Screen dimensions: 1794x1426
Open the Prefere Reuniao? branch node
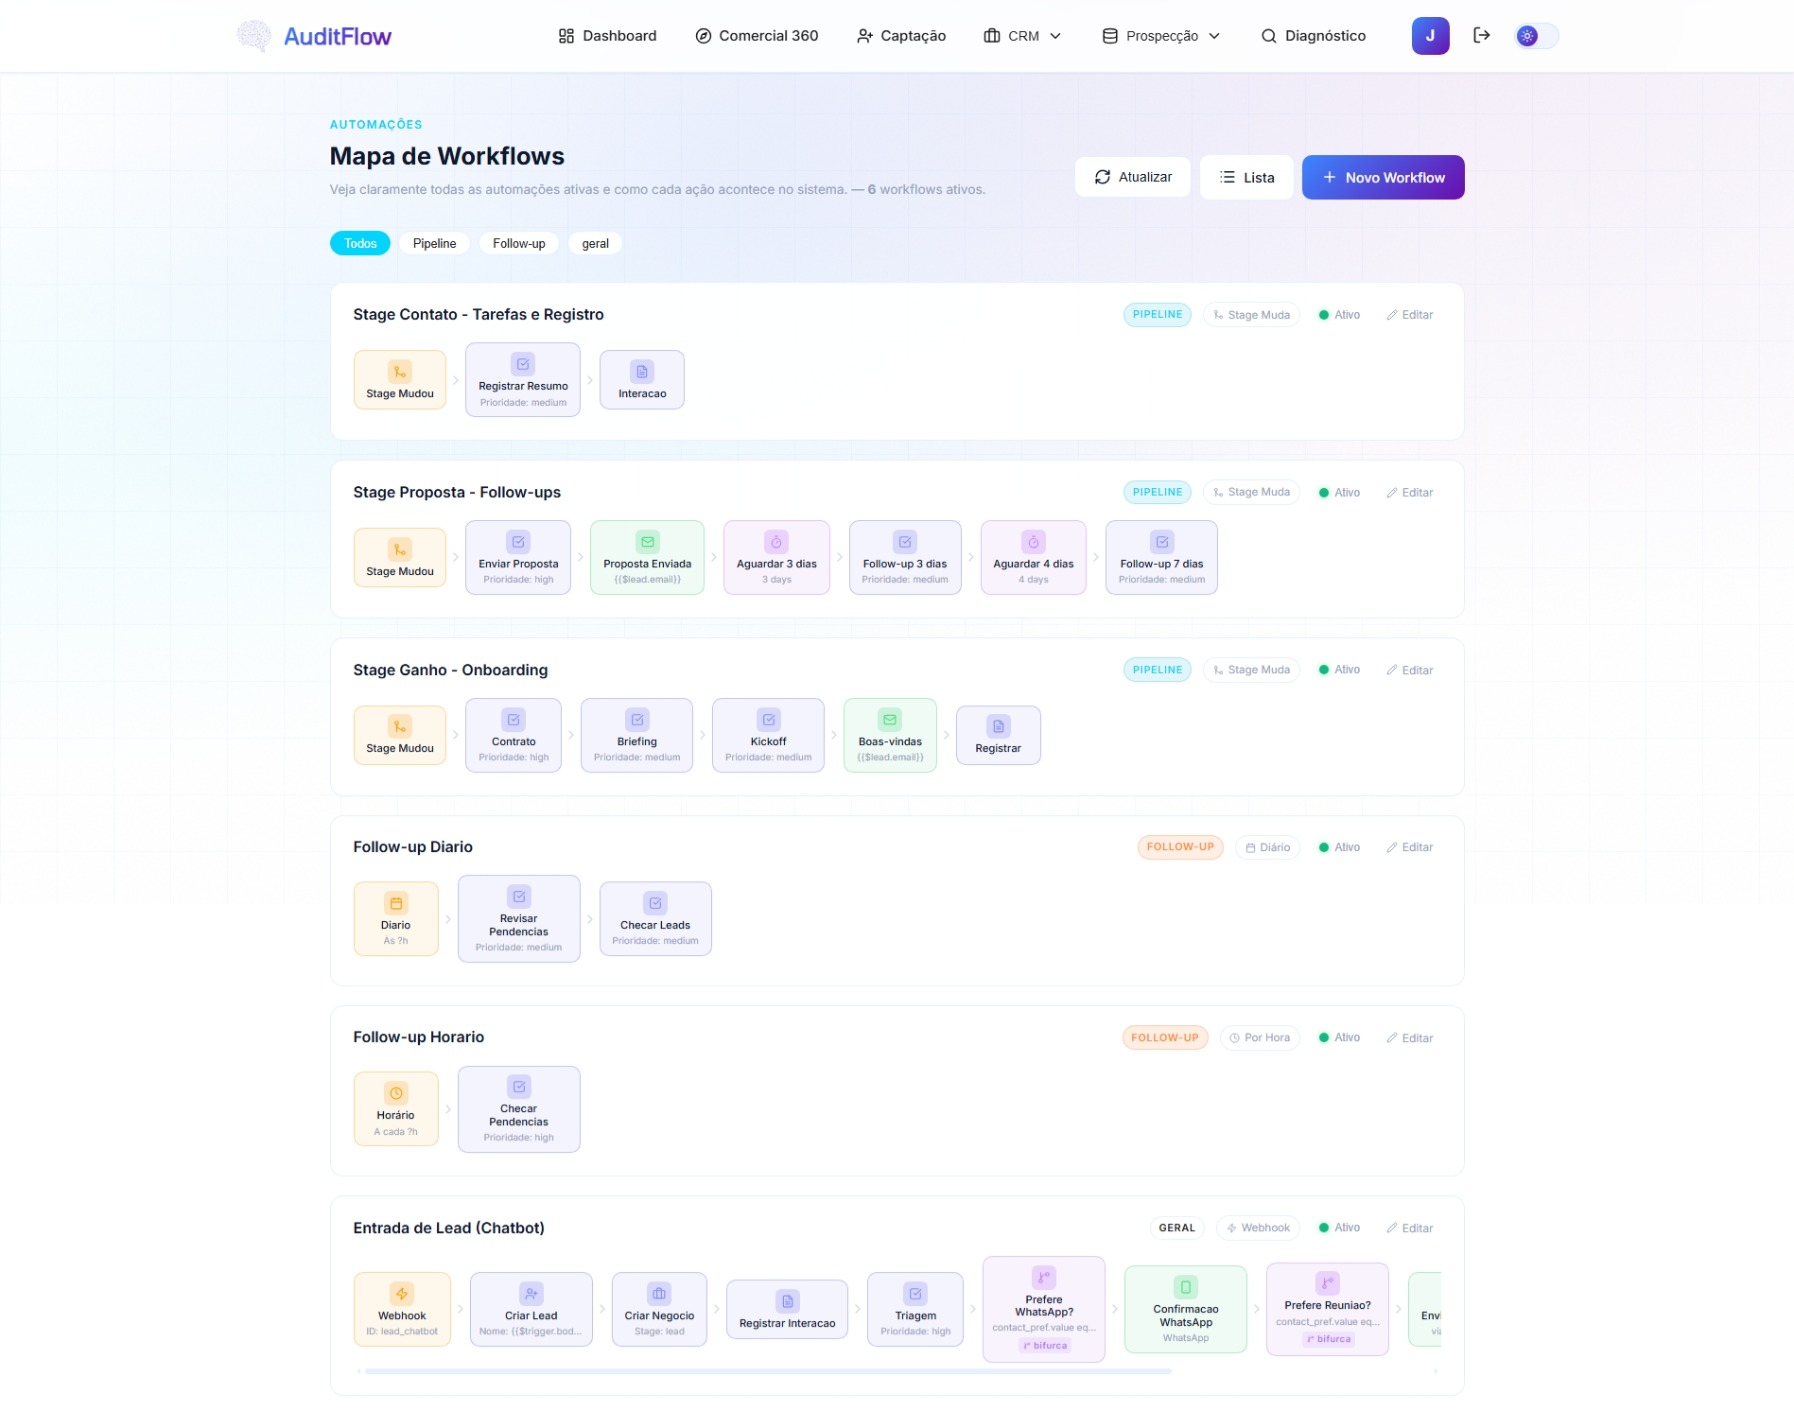(x=1327, y=1309)
